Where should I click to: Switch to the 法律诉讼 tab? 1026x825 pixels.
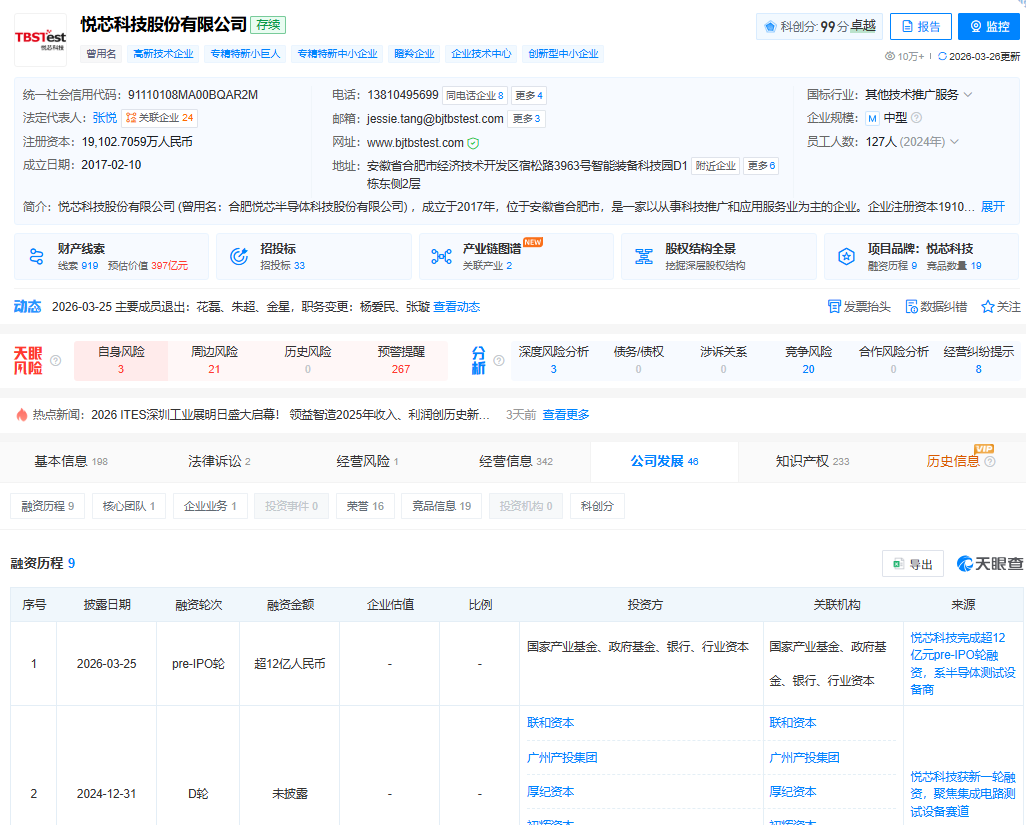[x=219, y=461]
